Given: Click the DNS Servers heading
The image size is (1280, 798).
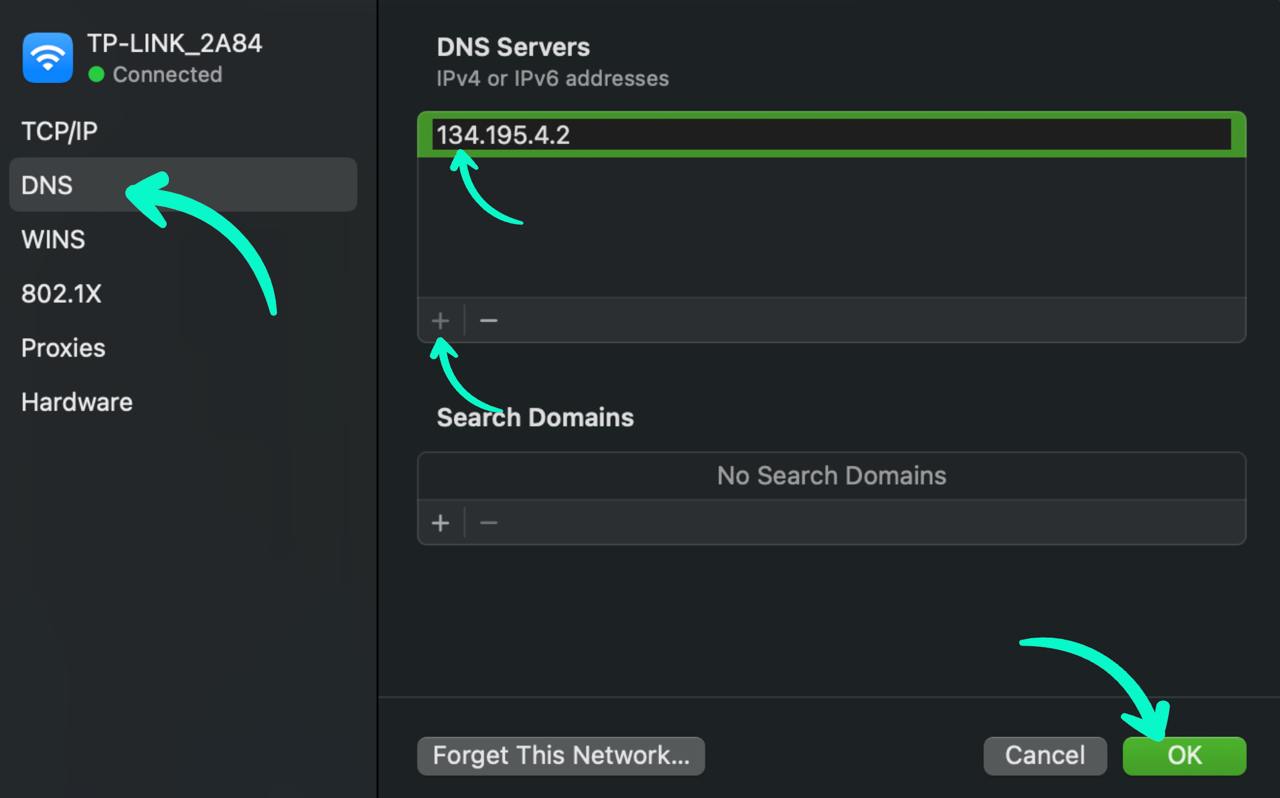Looking at the screenshot, I should pos(513,47).
